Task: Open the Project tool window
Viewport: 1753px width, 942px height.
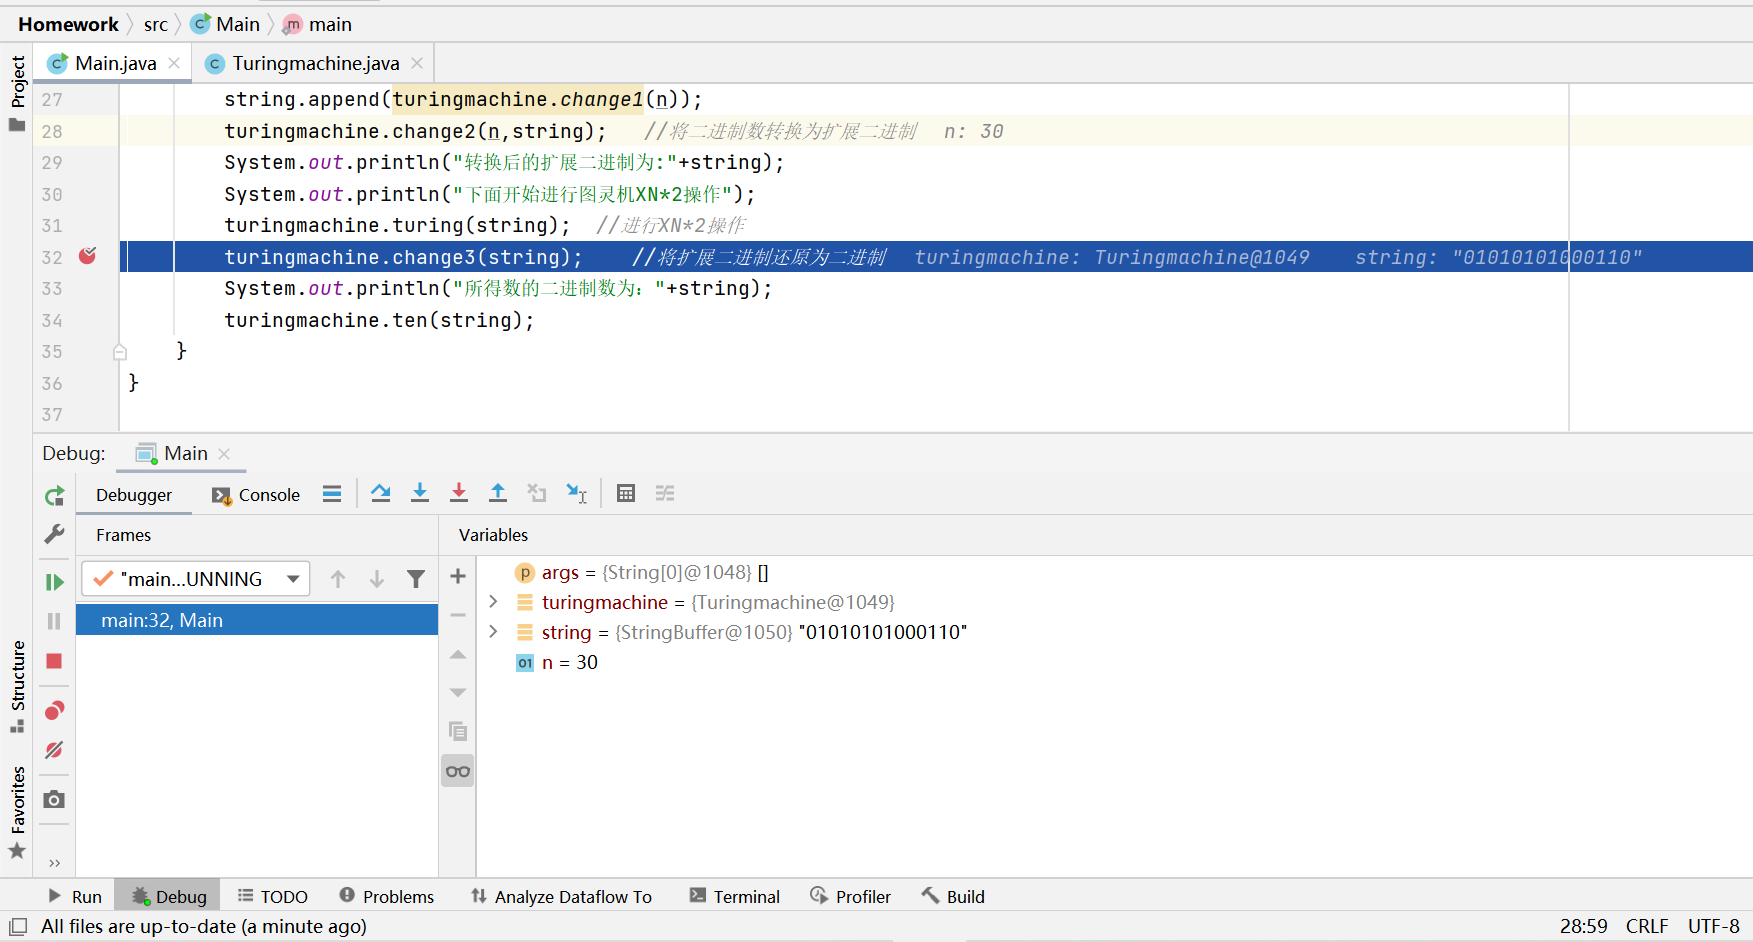Action: (x=17, y=92)
